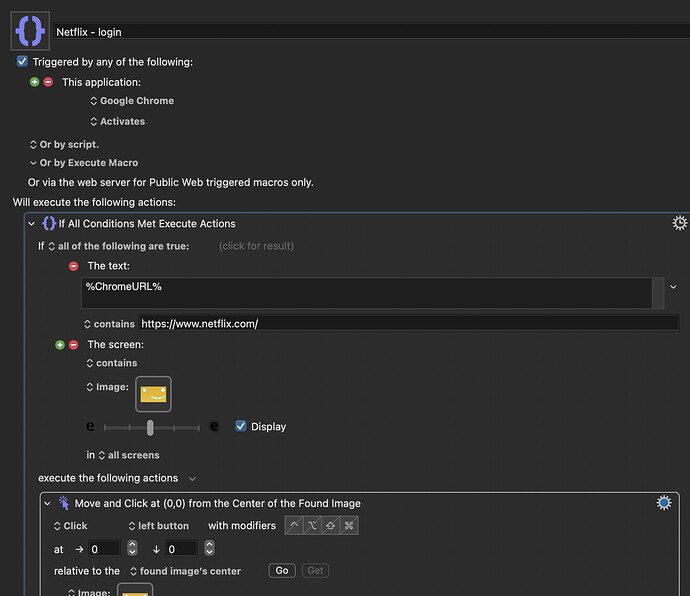Change the 'all screens' popup
This screenshot has width=690, height=596.
pyautogui.click(x=128, y=455)
